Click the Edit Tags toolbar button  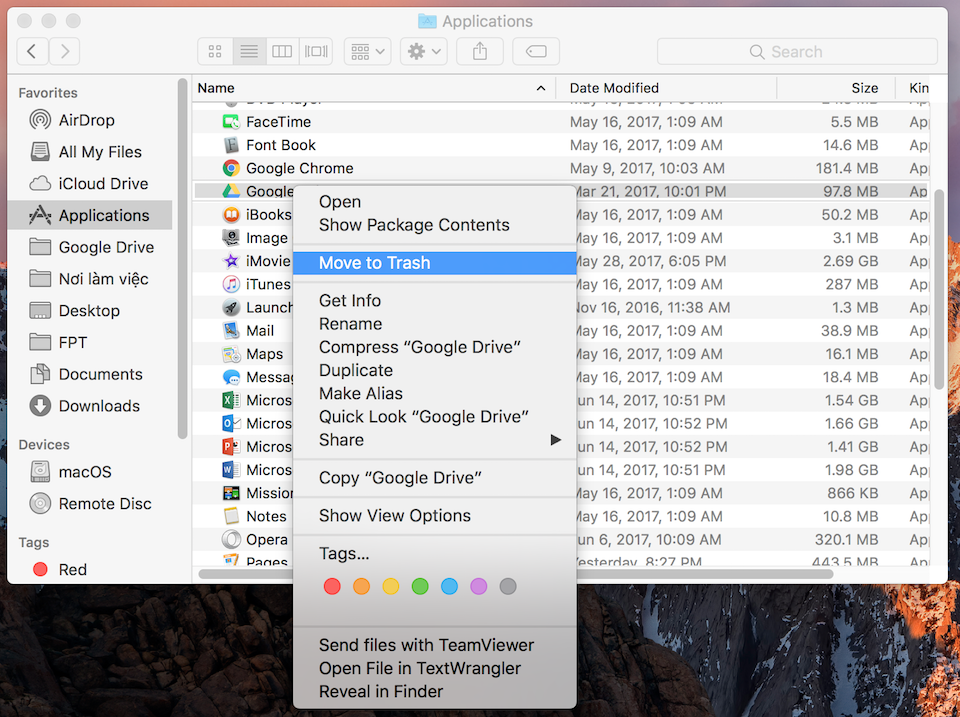tap(536, 51)
